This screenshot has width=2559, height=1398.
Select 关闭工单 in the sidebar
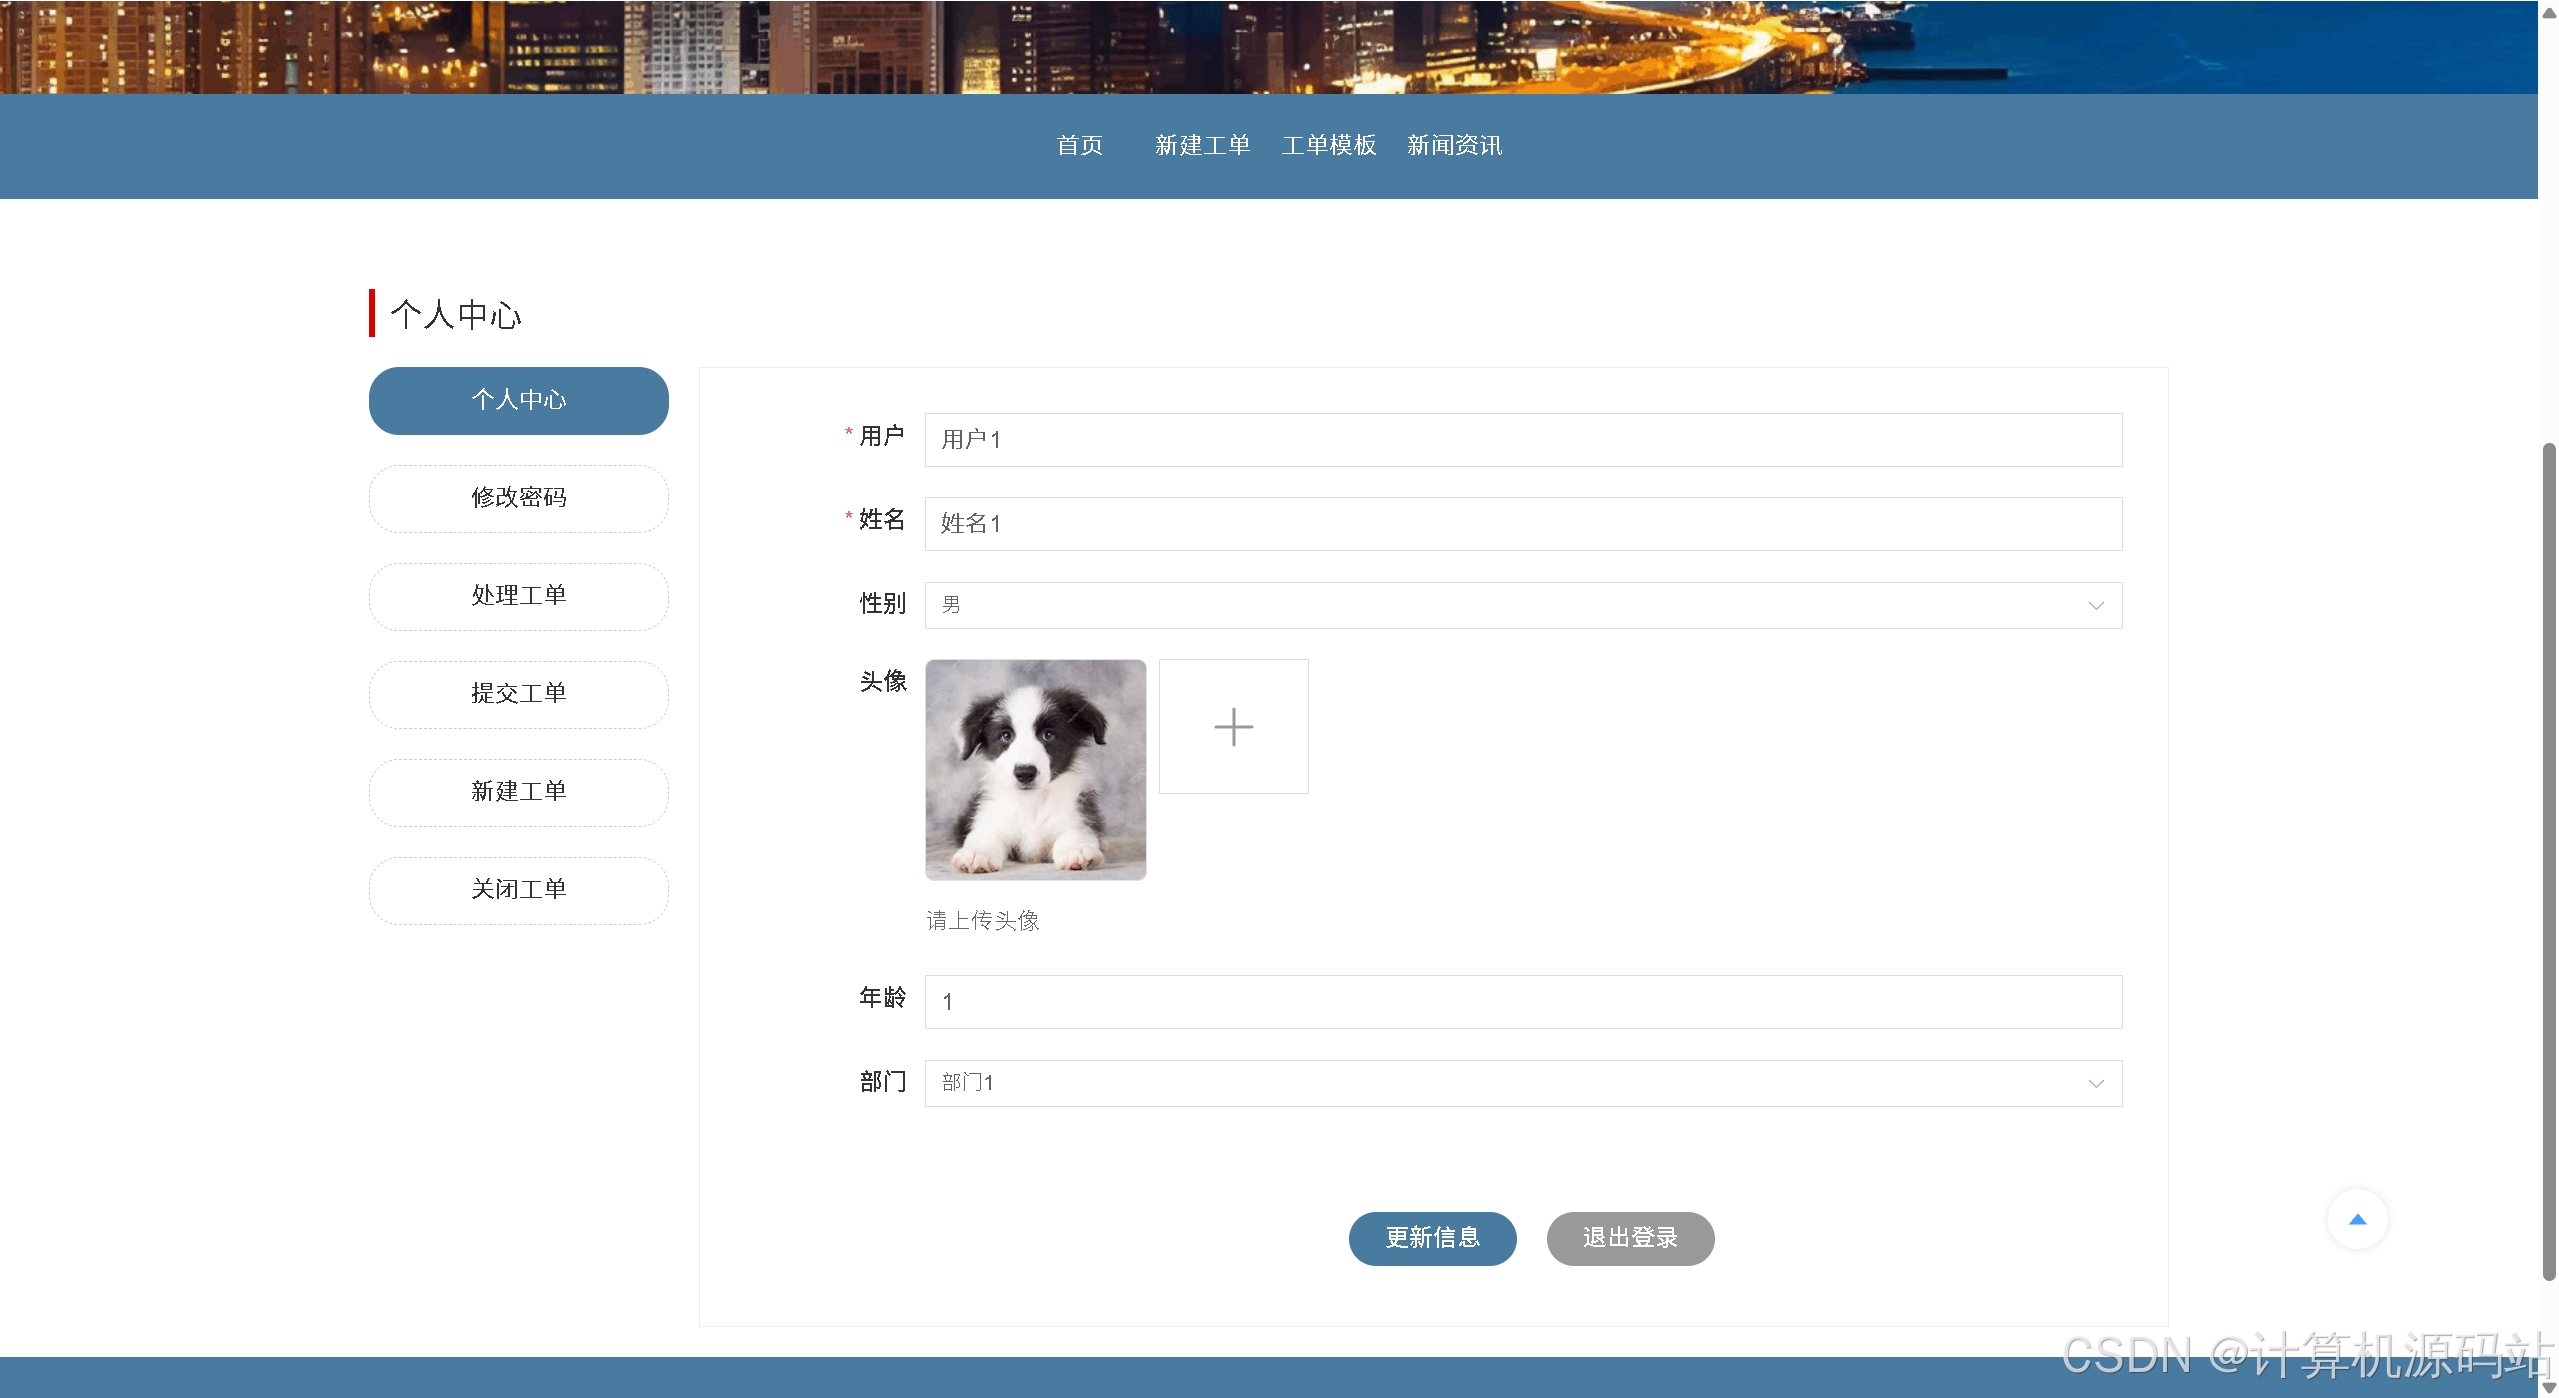(518, 890)
